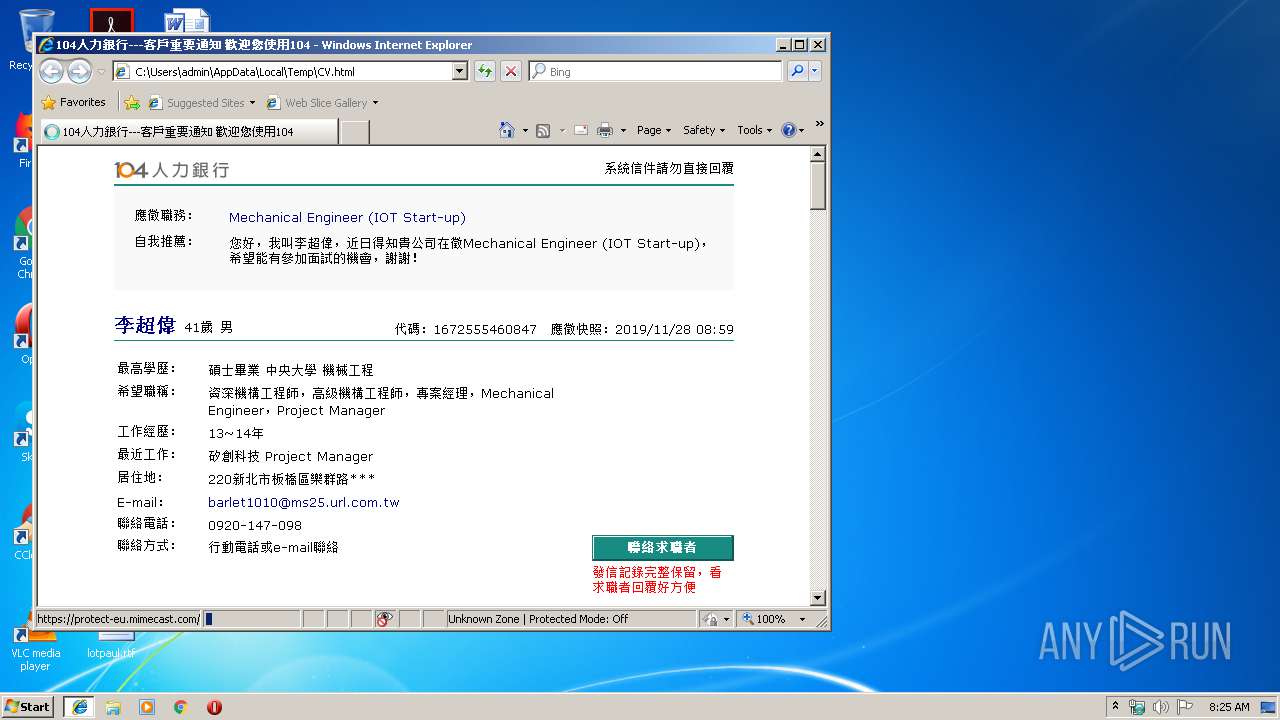The width and height of the screenshot is (1280, 720).
Task: Click the security zone lock icon in status bar
Action: coord(711,619)
